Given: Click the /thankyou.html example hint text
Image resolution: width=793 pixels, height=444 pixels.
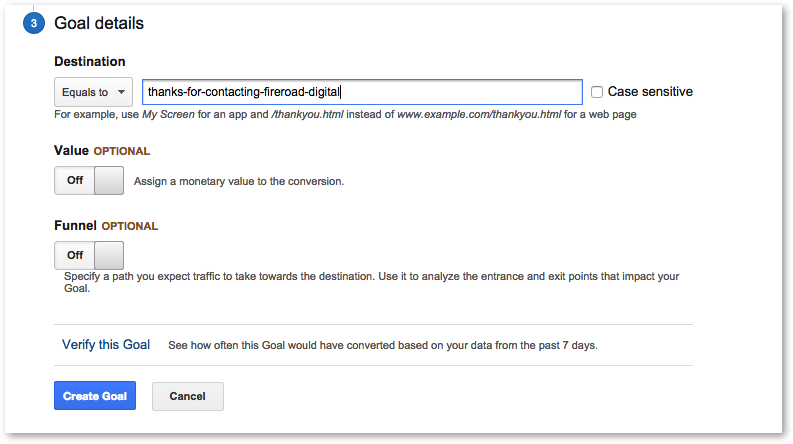Looking at the screenshot, I should tap(307, 114).
